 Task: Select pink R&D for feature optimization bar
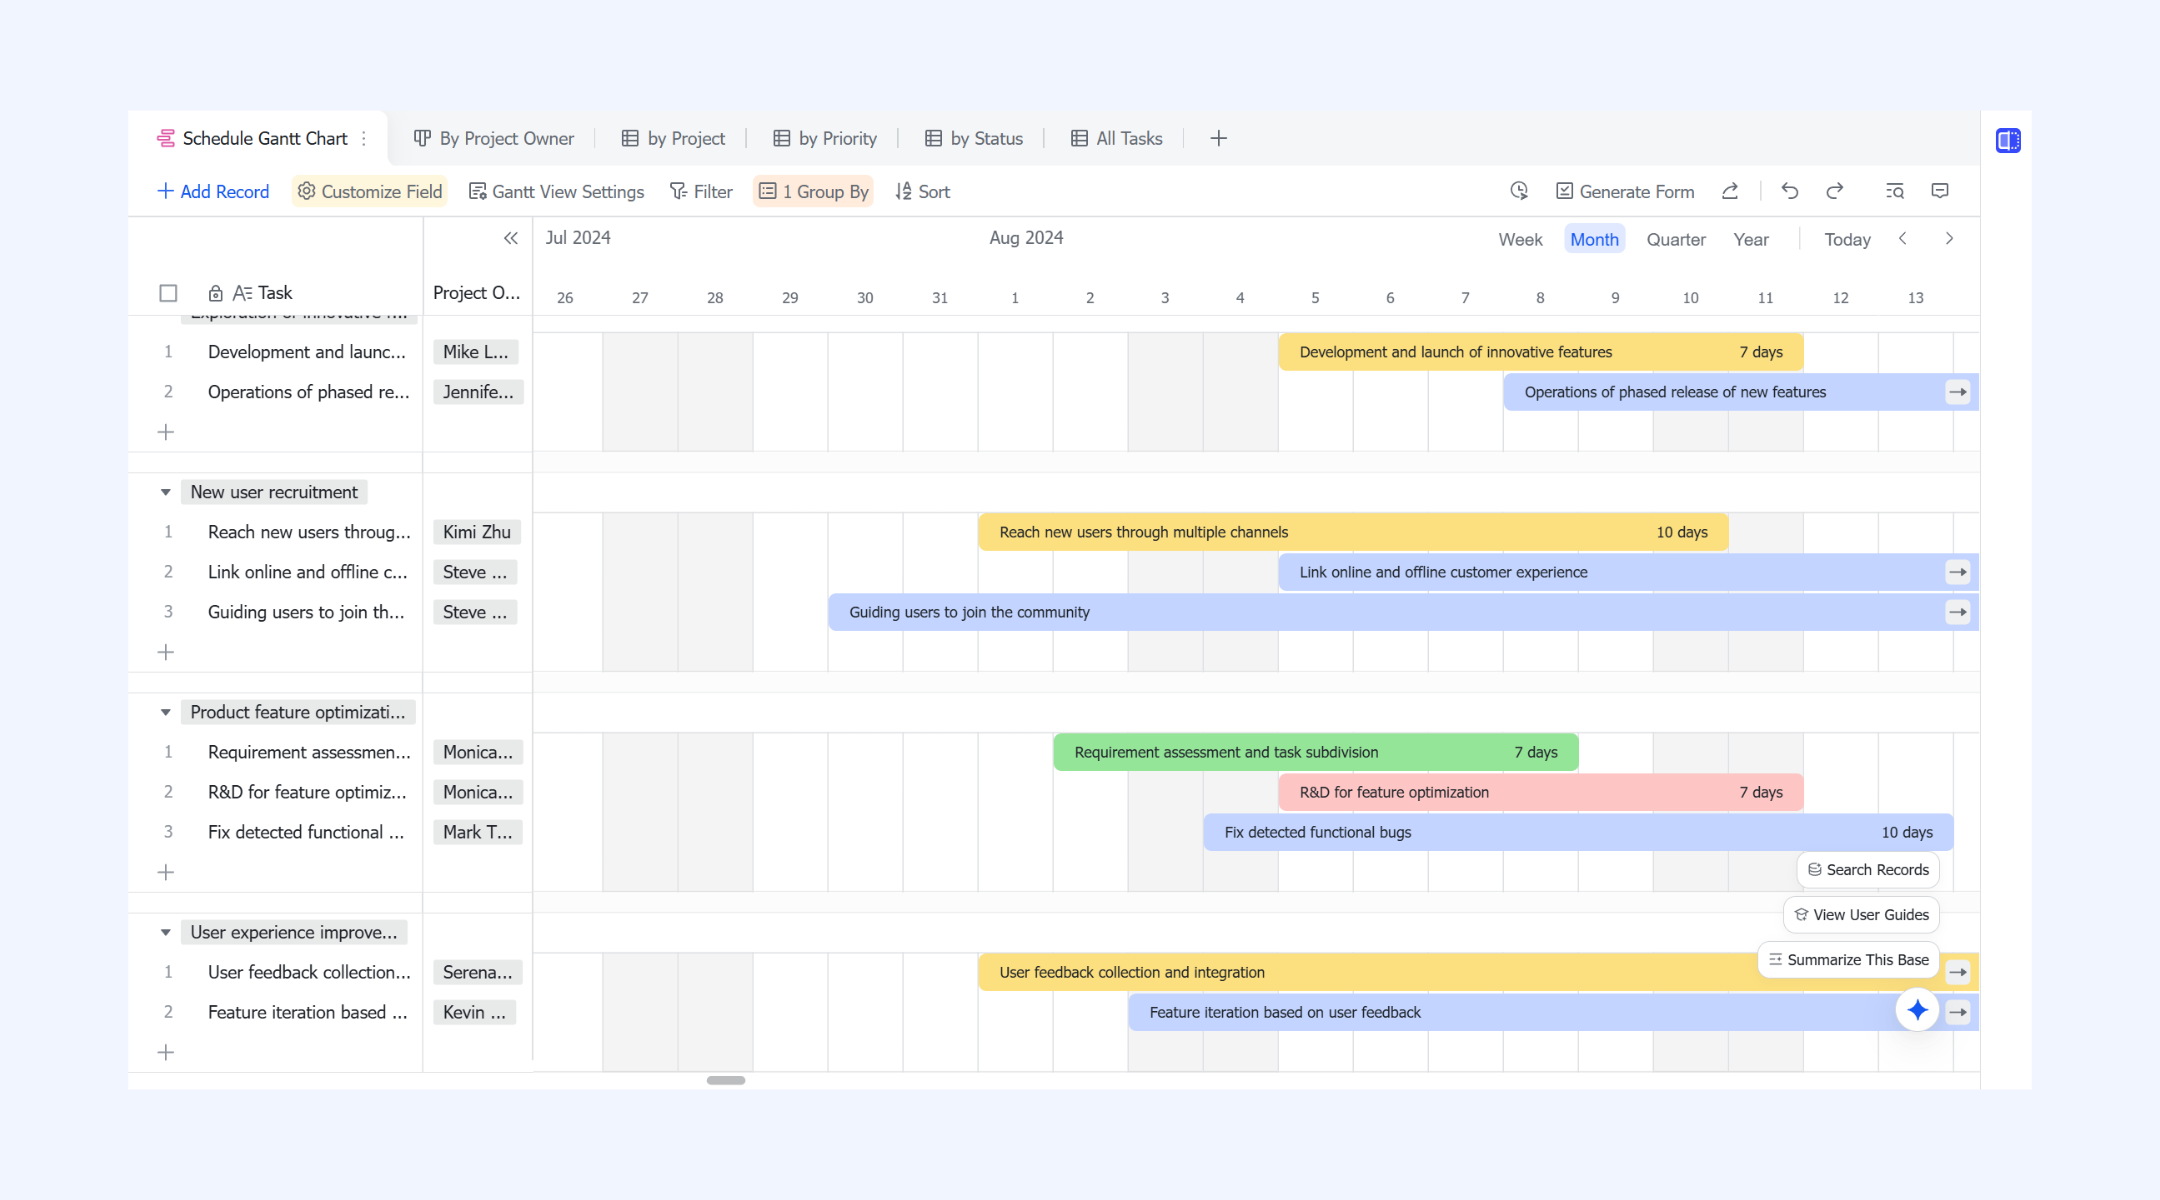click(x=1540, y=792)
